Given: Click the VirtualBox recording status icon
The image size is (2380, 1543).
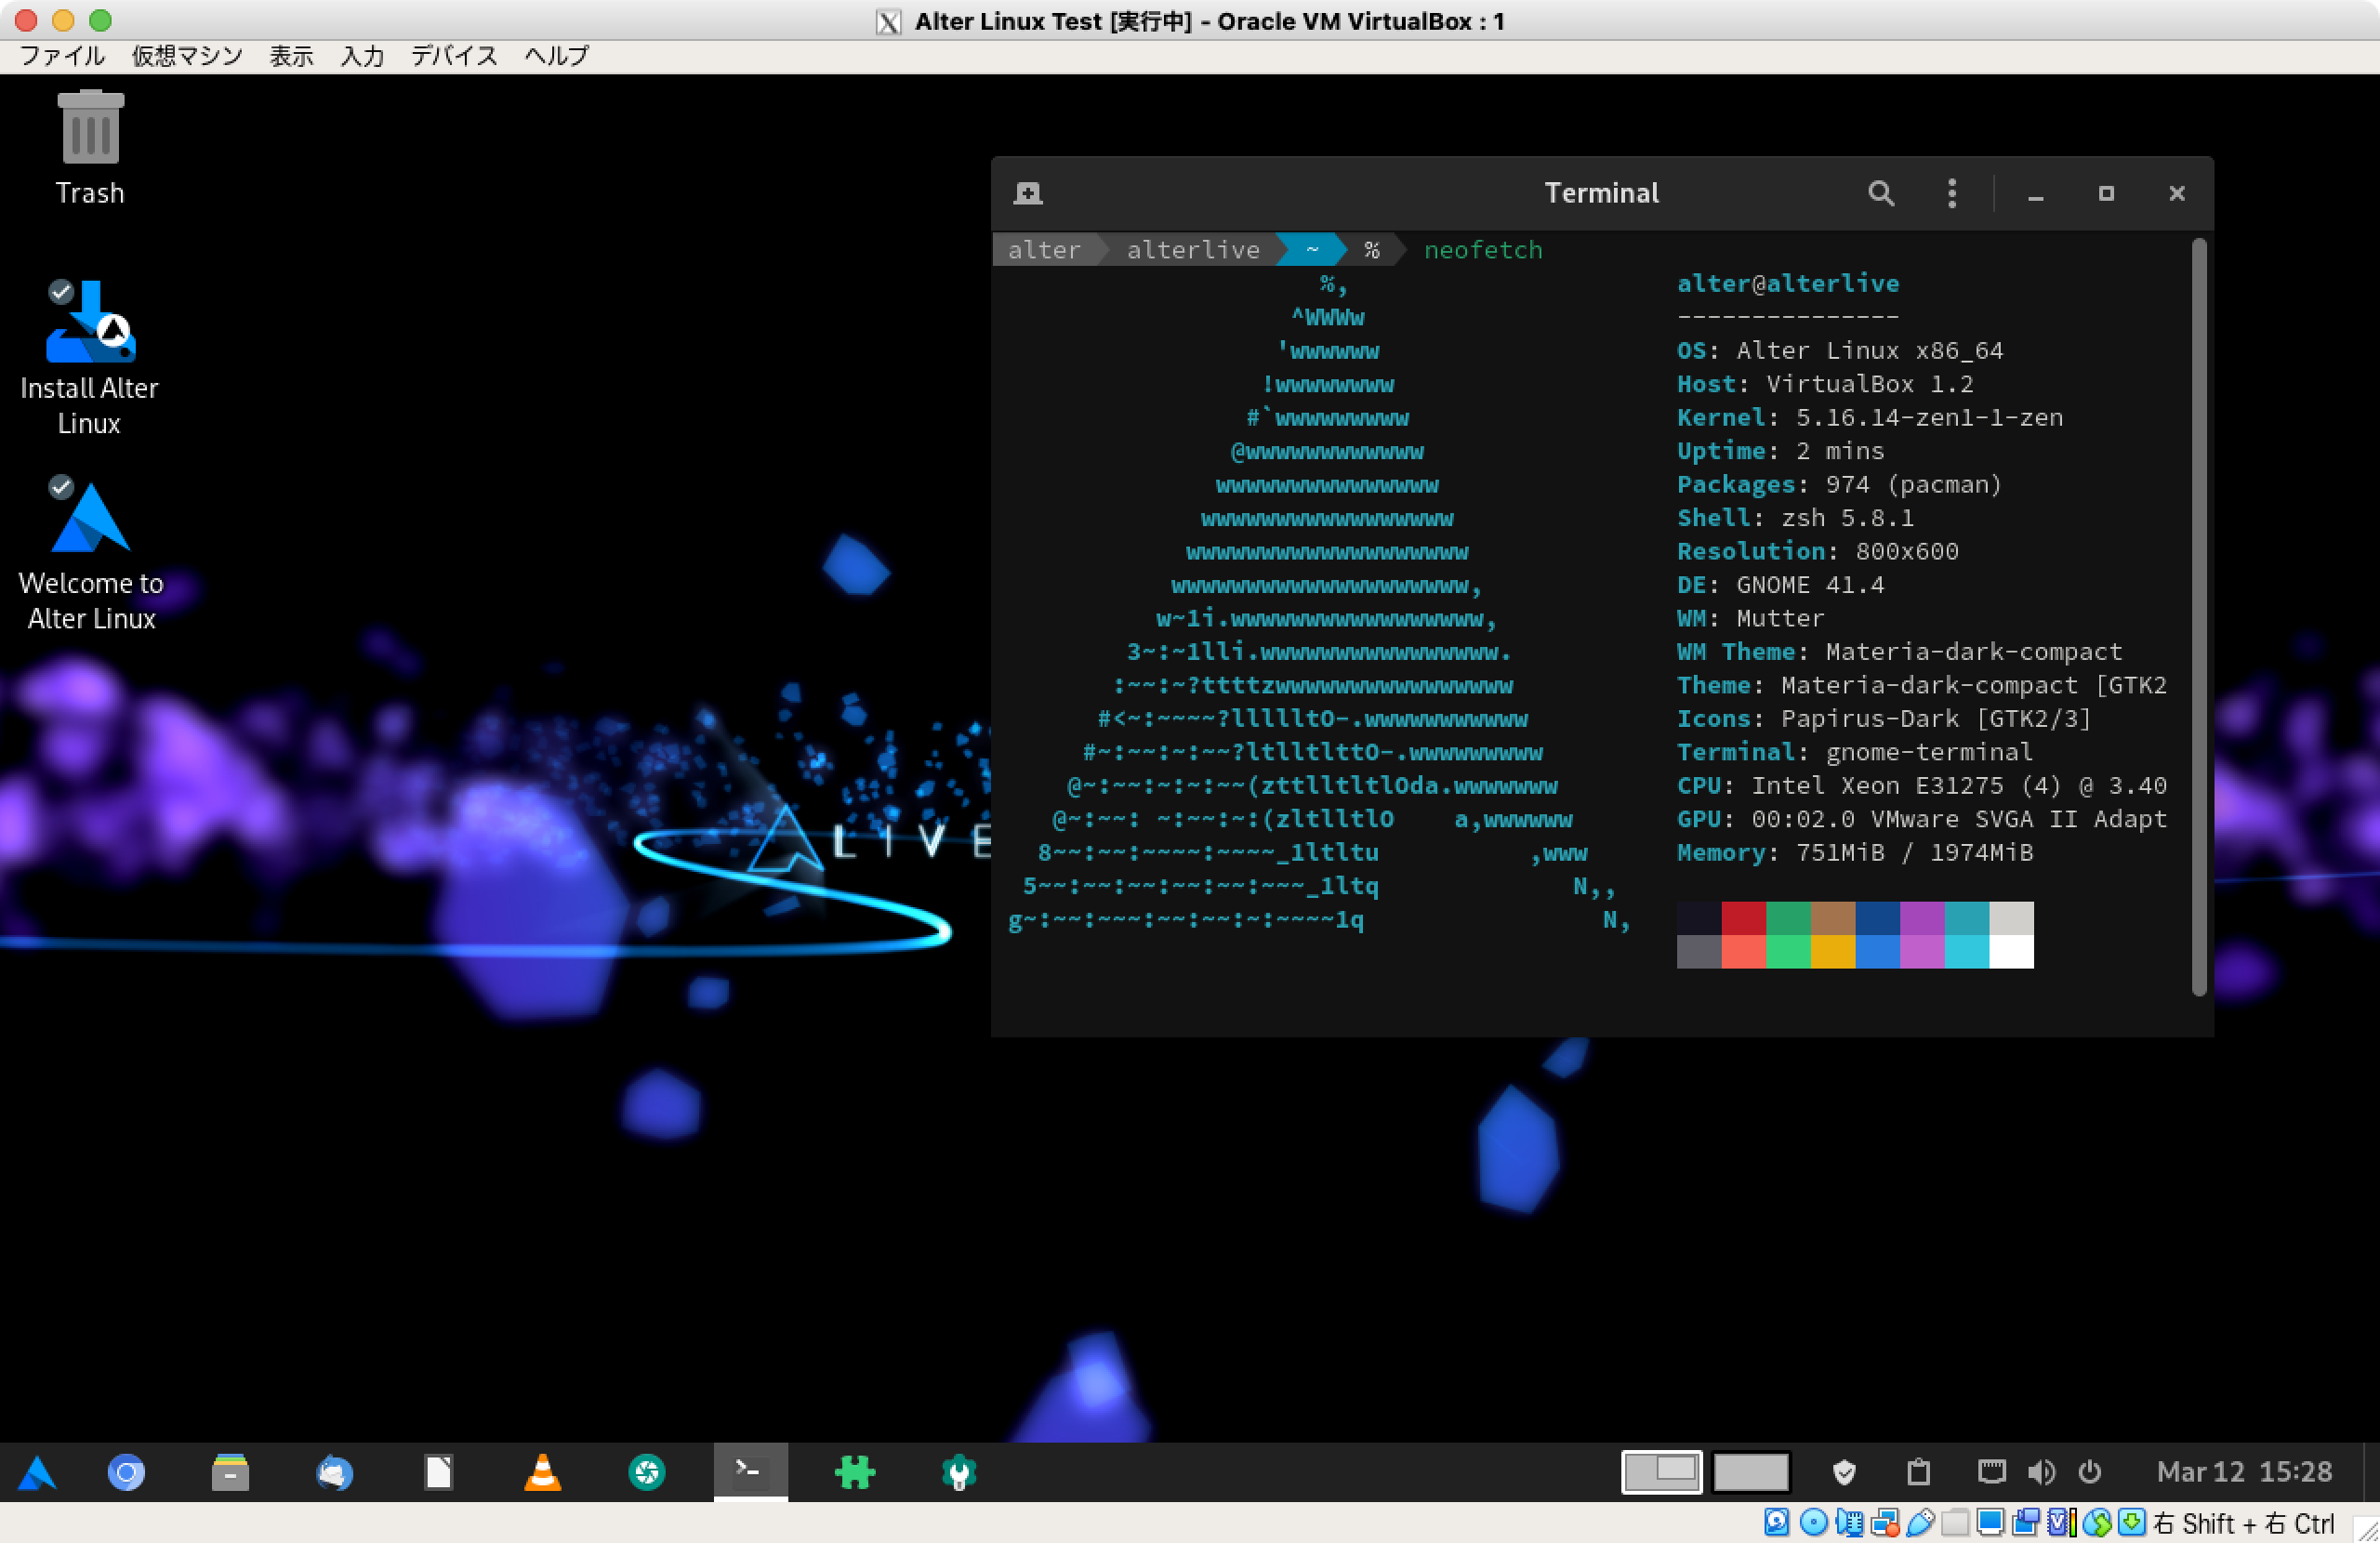Looking at the screenshot, I should pos(2026,1522).
